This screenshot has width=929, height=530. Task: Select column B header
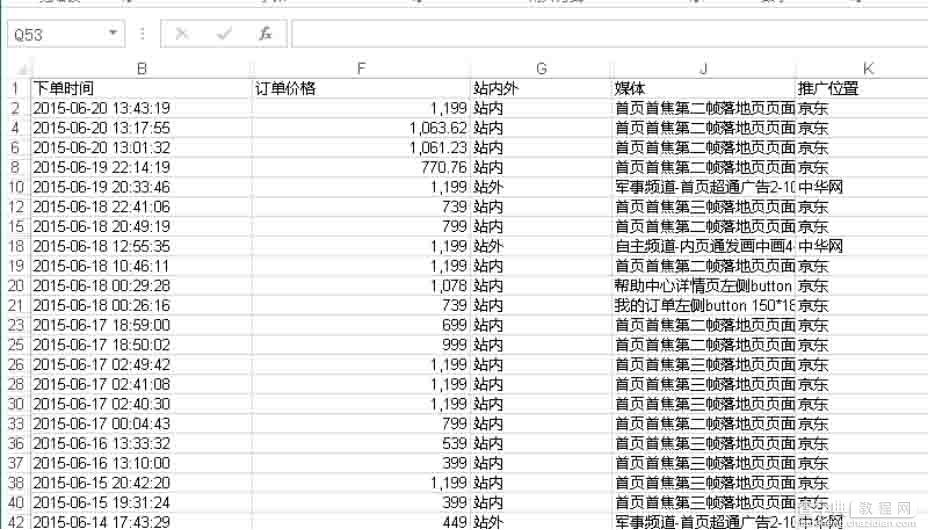point(142,69)
